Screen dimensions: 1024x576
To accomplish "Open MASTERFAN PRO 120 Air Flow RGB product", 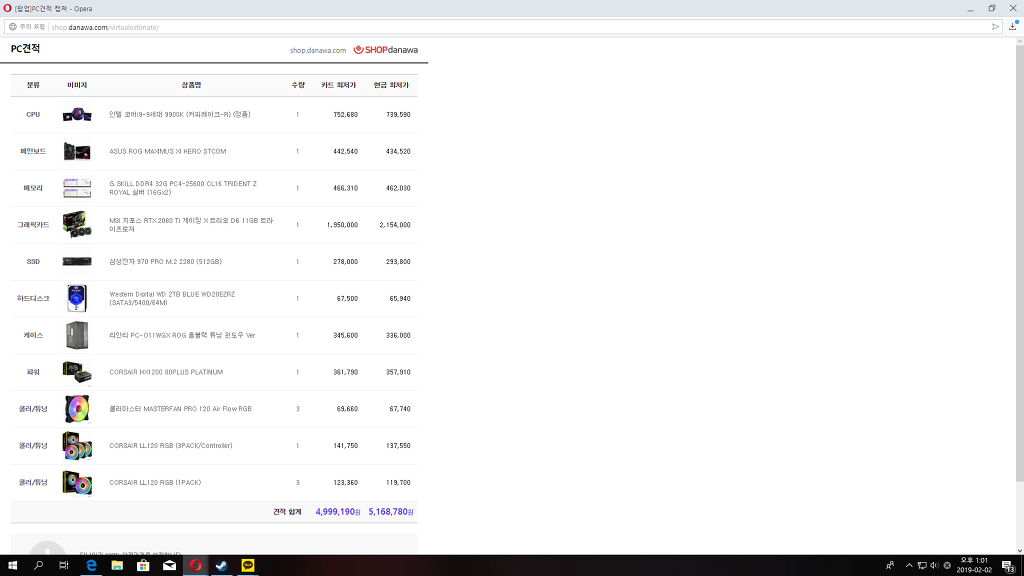I will point(180,409).
